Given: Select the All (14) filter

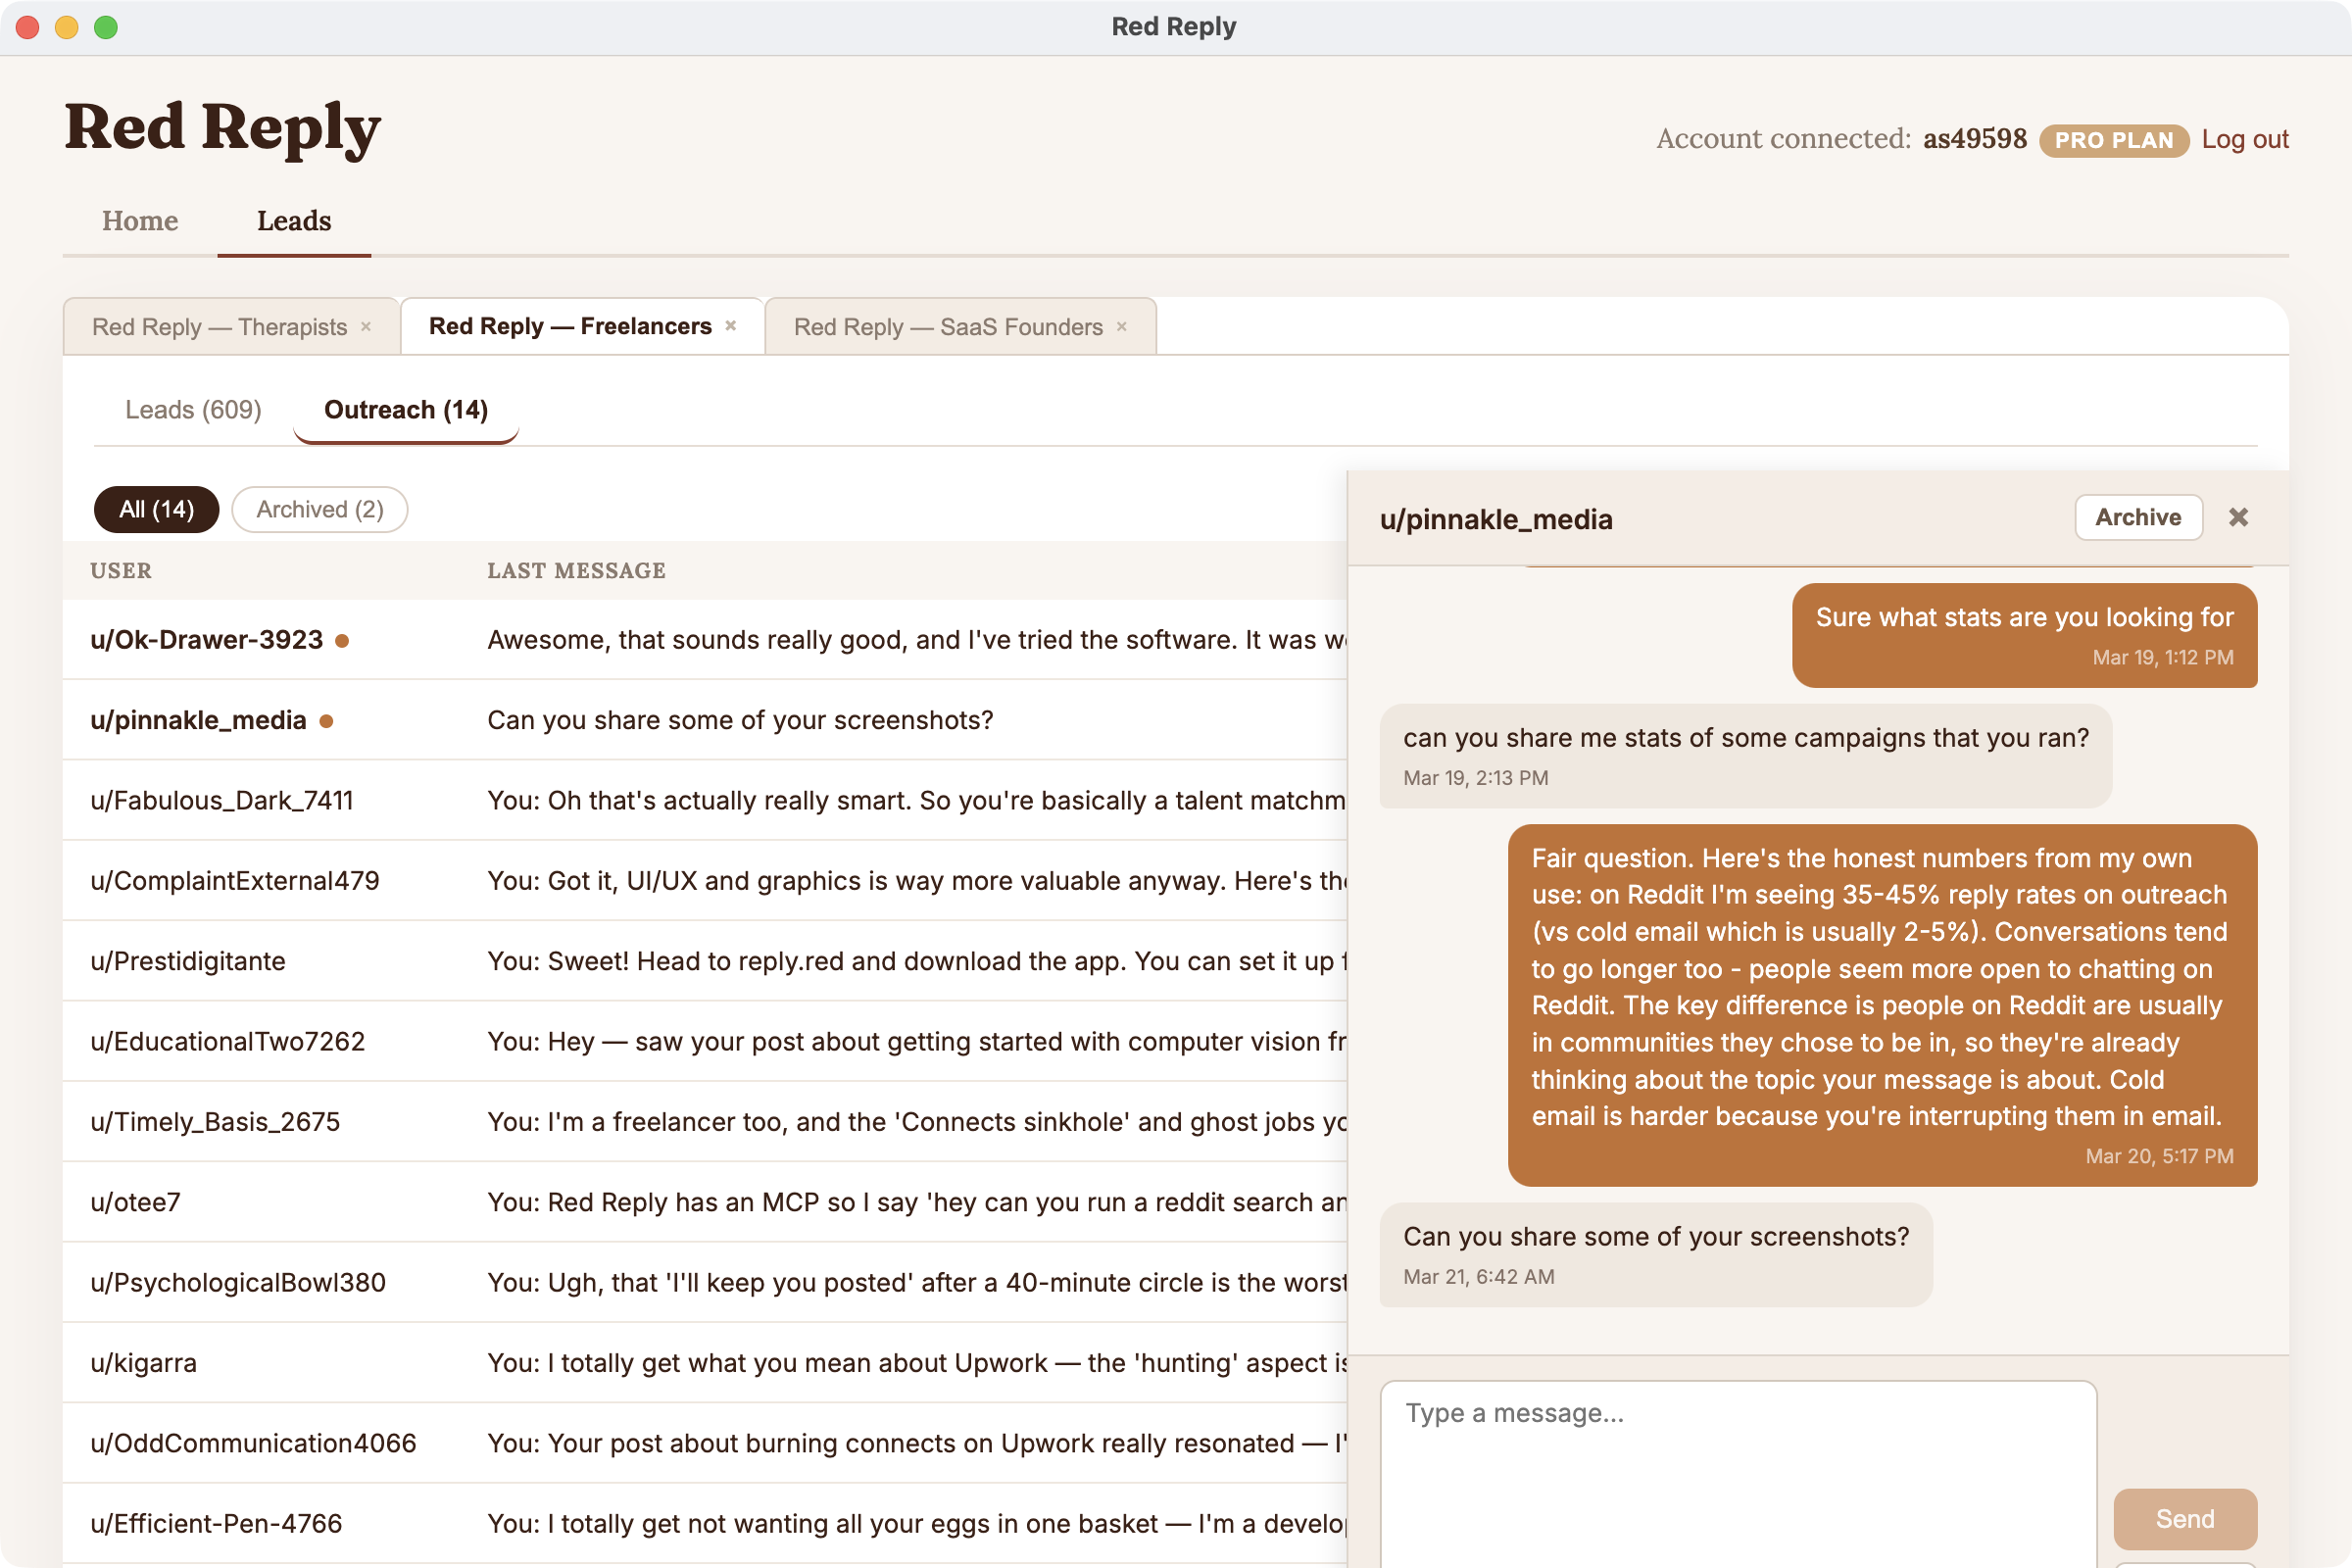Looking at the screenshot, I should click(156, 509).
